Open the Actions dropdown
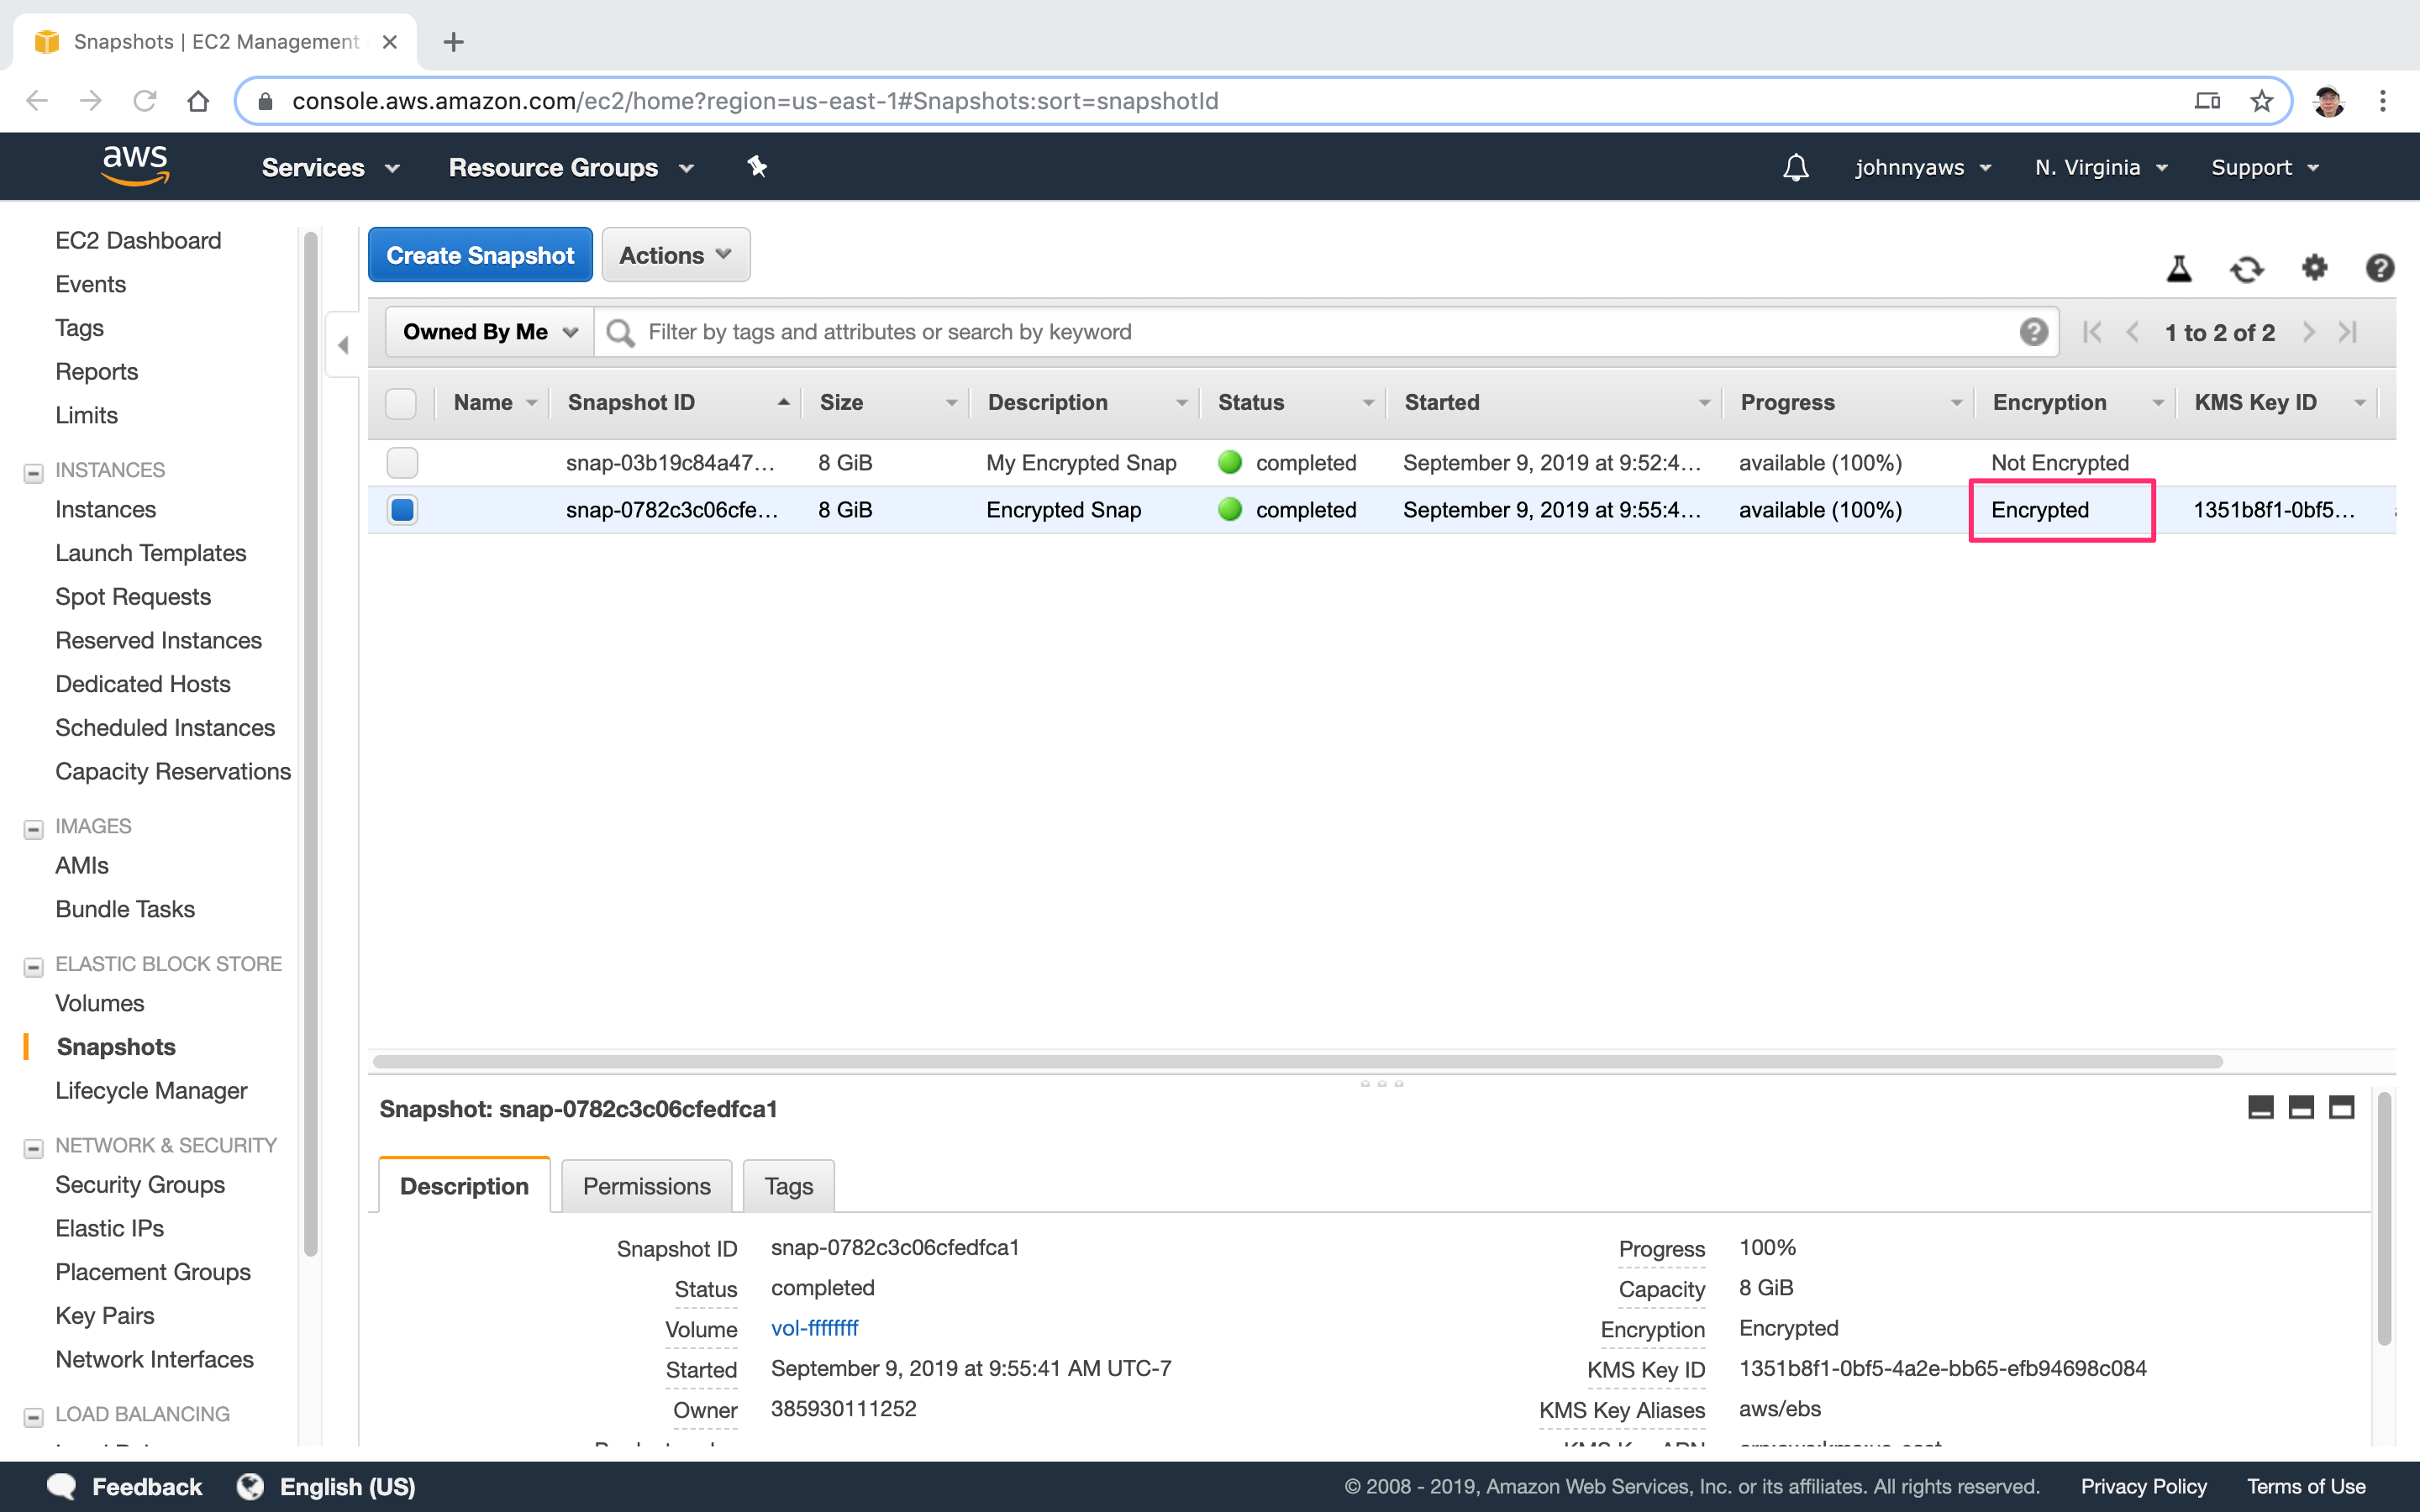 [x=675, y=255]
